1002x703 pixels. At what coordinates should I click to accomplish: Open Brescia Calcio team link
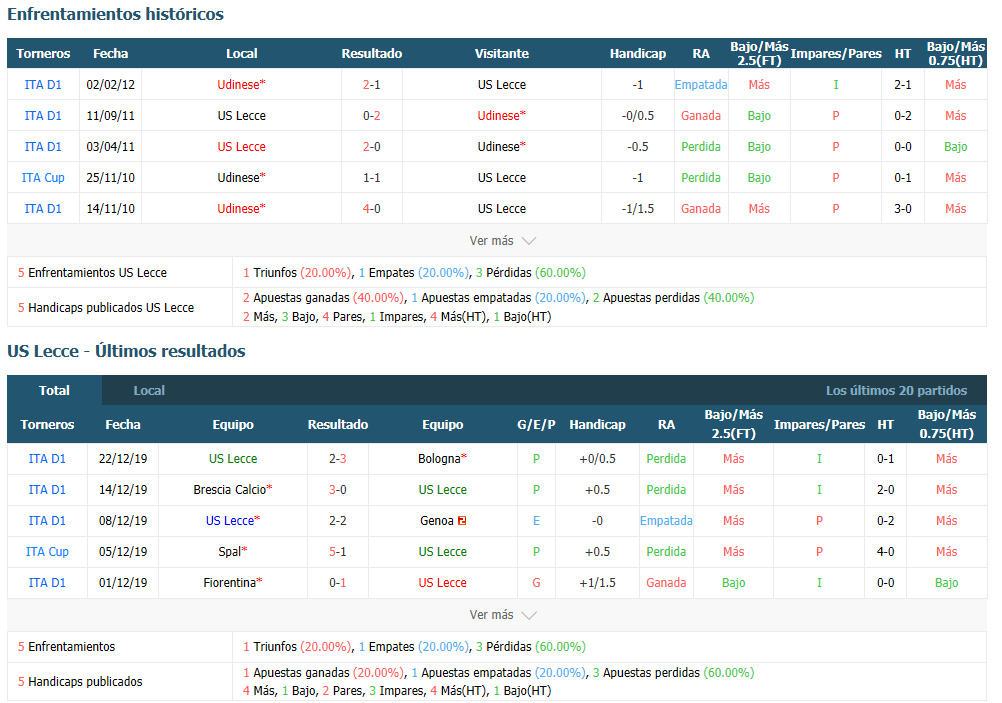pos(233,490)
